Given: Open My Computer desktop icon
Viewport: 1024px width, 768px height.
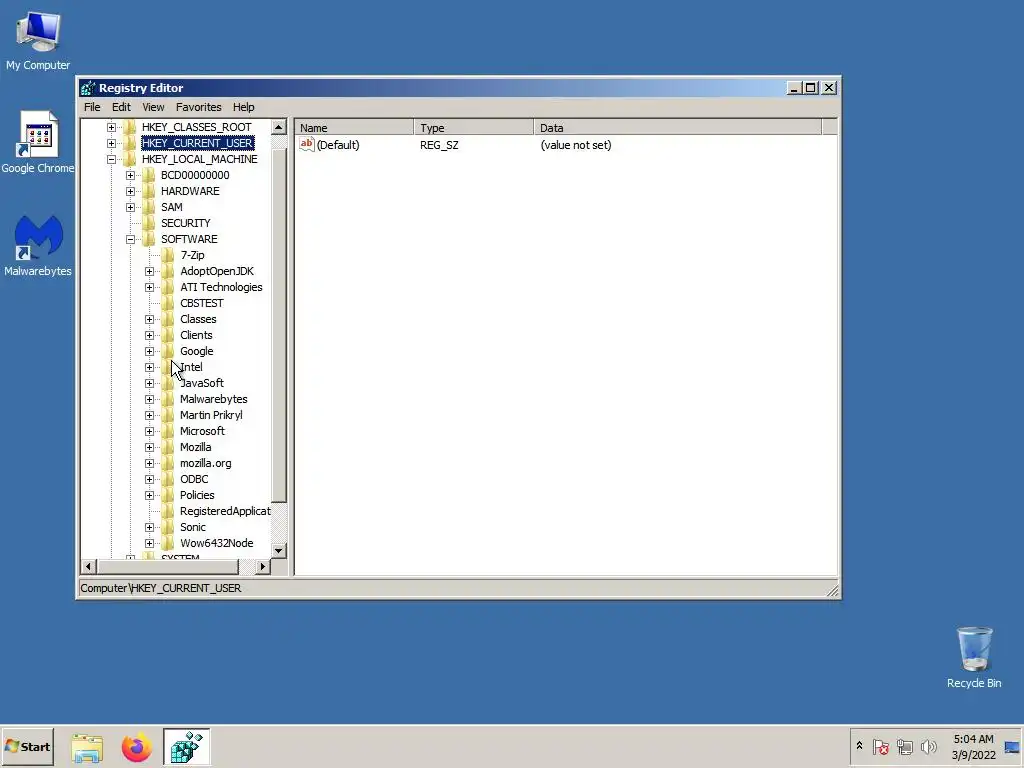Looking at the screenshot, I should click(x=38, y=41).
